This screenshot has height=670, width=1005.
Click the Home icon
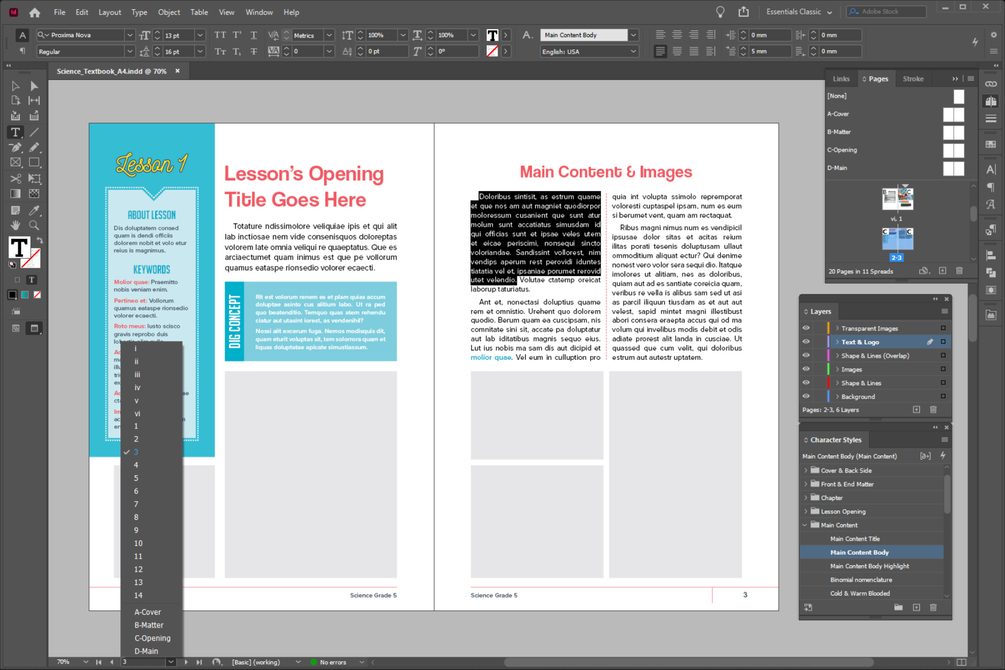[35, 12]
